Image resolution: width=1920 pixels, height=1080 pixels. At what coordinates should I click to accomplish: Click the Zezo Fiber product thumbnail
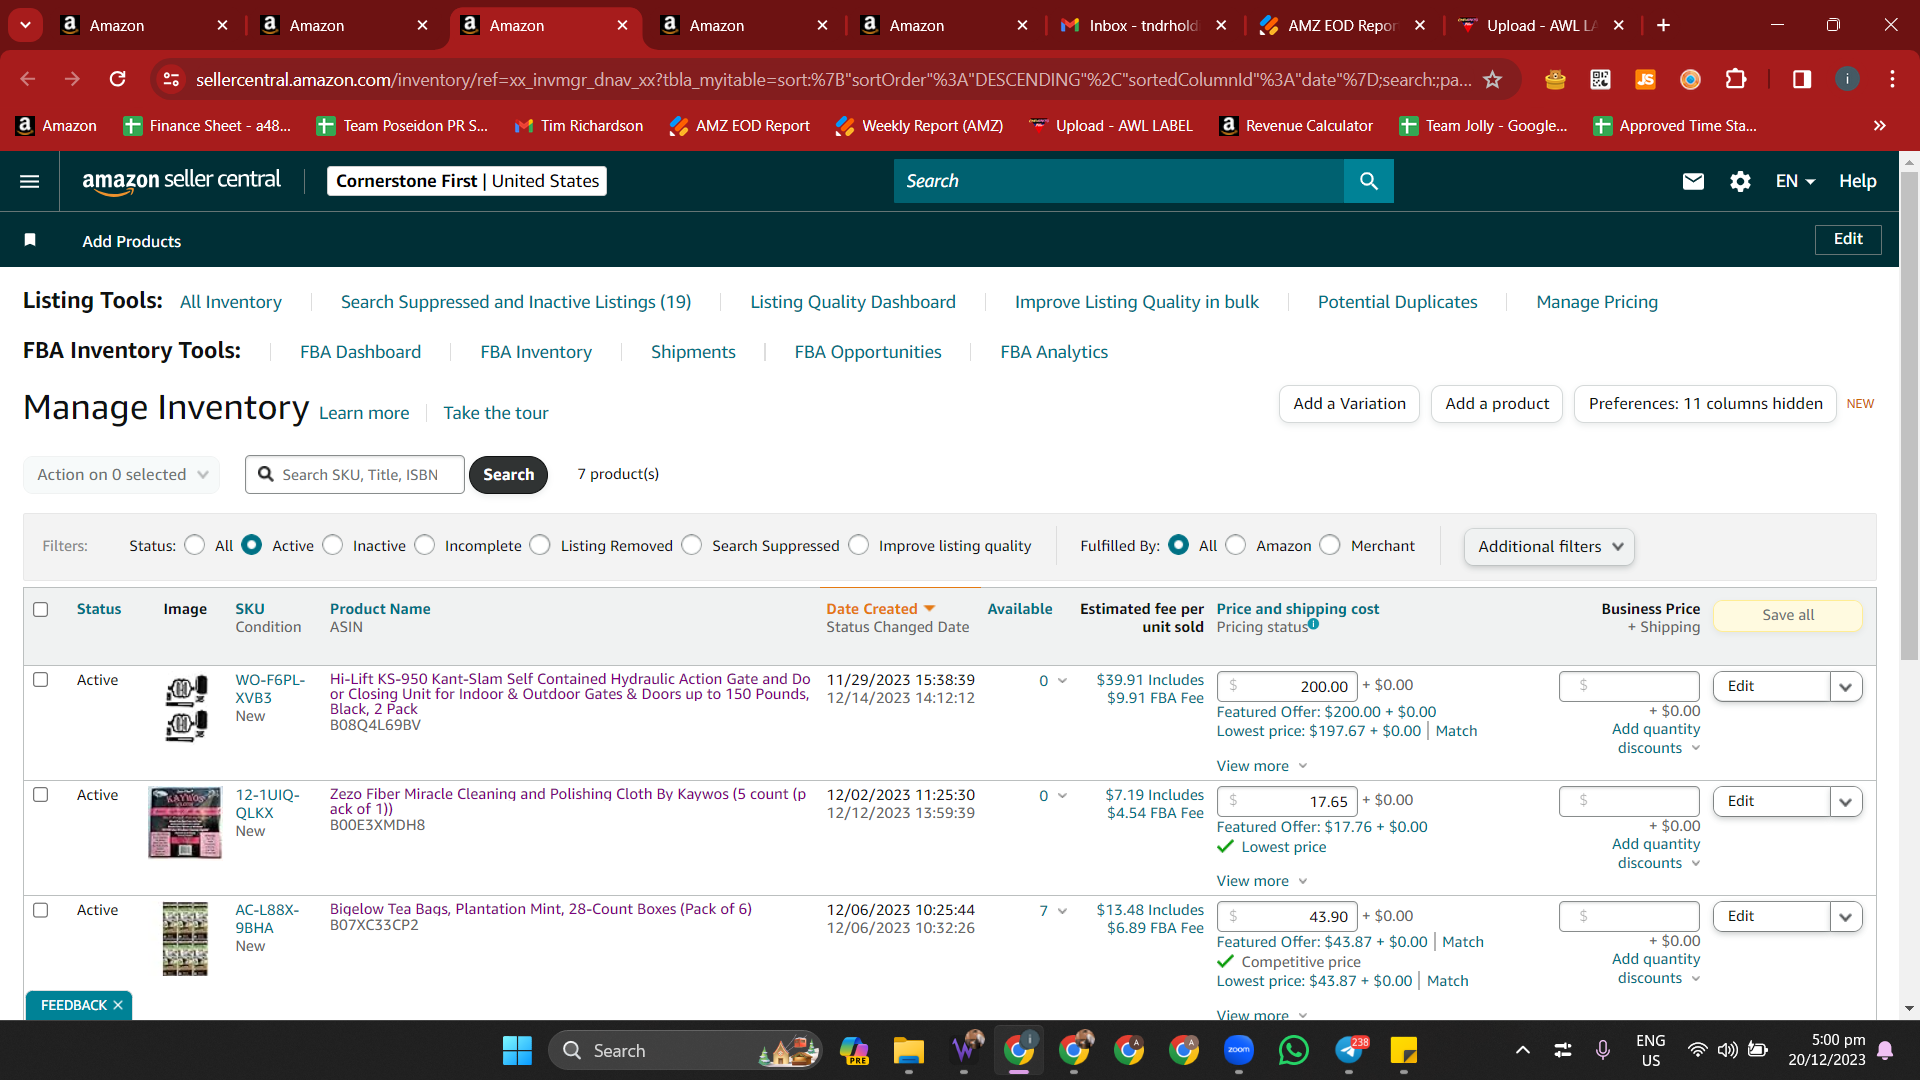(185, 823)
